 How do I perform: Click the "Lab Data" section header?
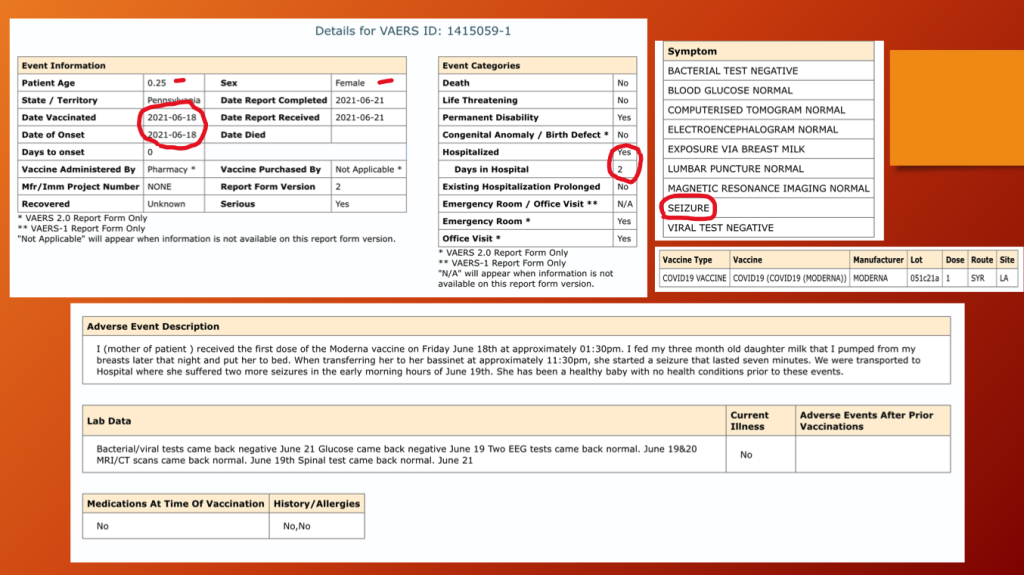point(109,421)
